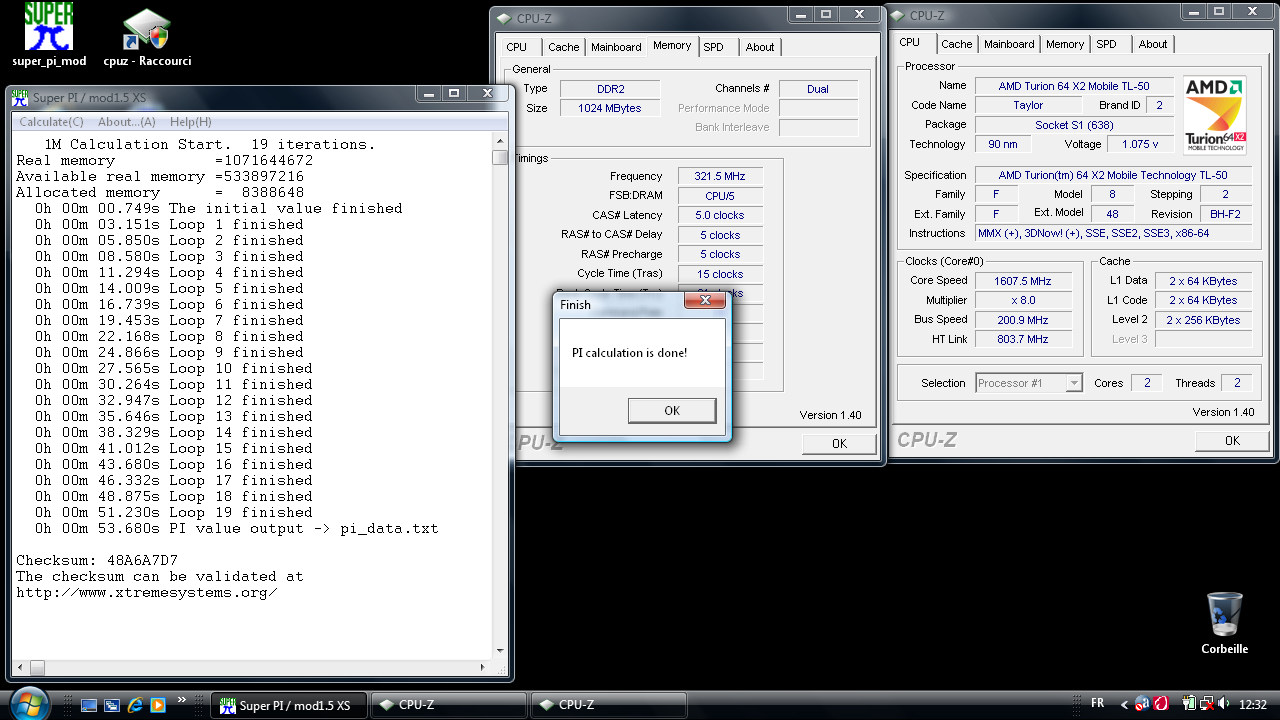Launch Internet Explorer from Quick Launch

click(135, 705)
